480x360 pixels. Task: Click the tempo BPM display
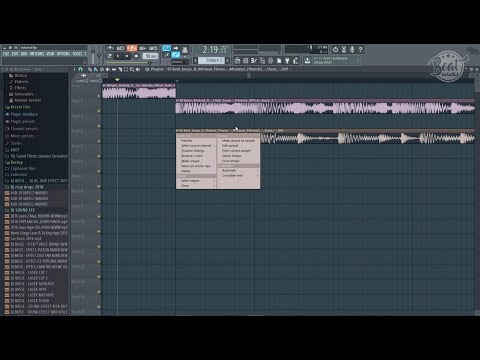(150, 56)
